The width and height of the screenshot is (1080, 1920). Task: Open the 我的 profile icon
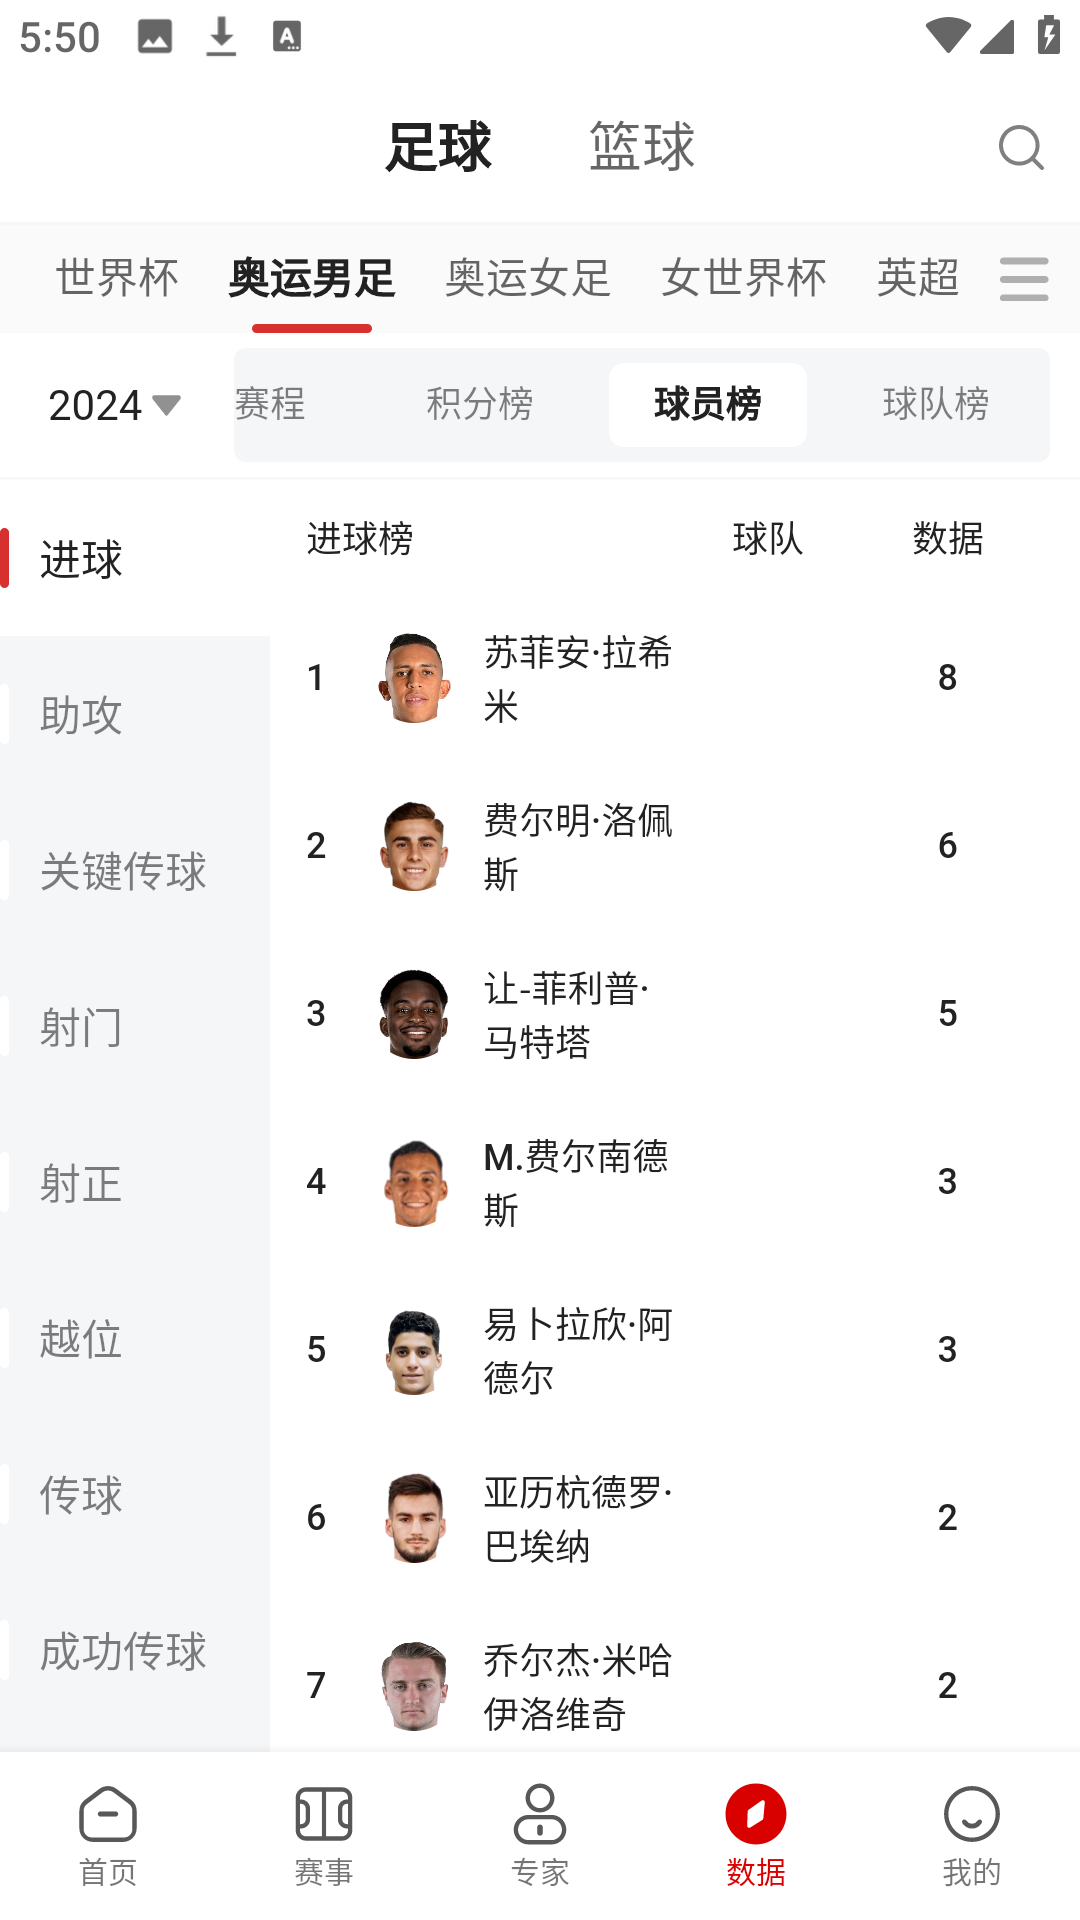[971, 1834]
